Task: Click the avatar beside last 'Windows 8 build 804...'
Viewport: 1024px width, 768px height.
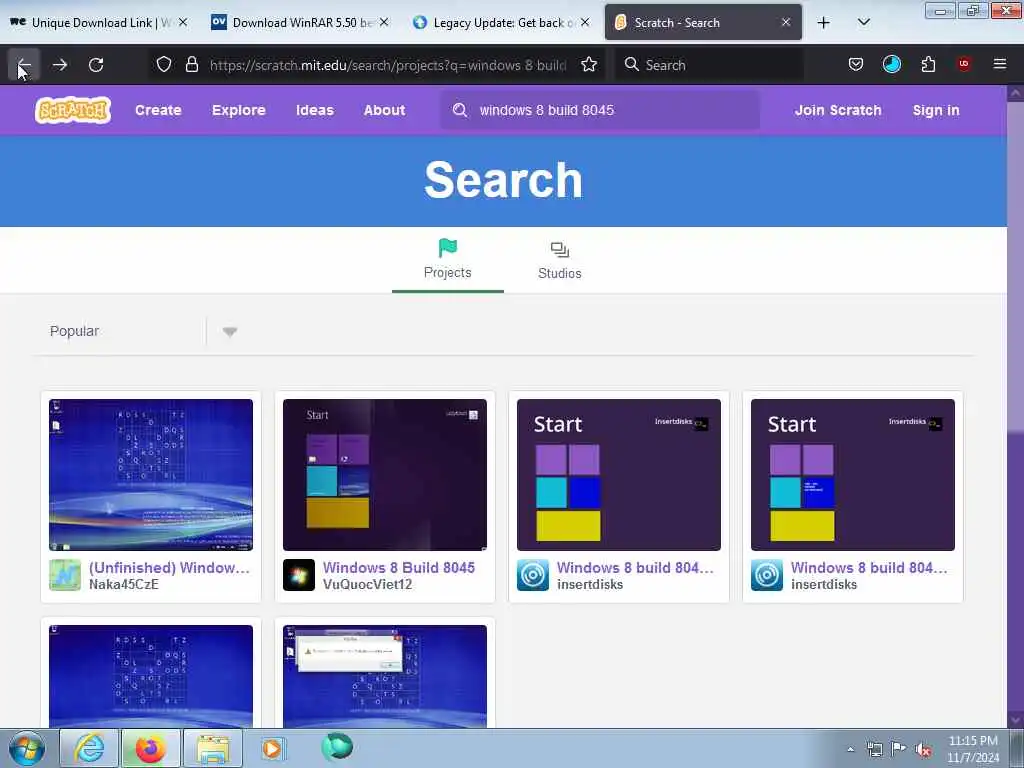Action: (x=767, y=575)
